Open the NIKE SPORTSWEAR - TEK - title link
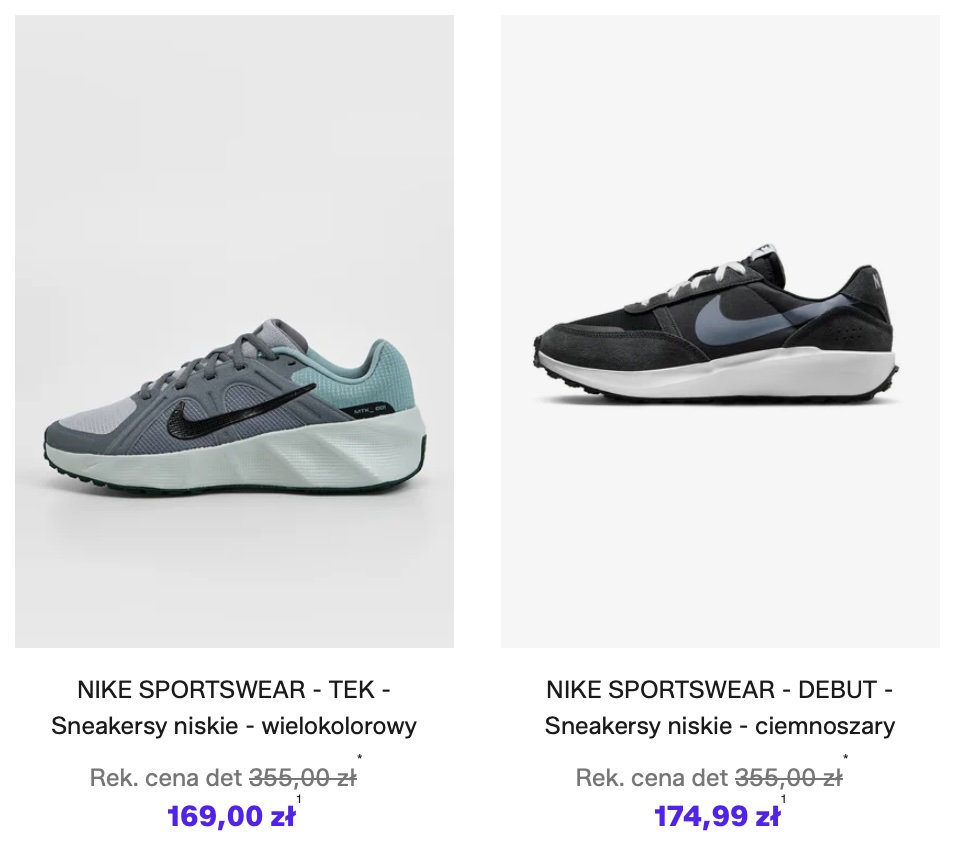 pyautogui.click(x=234, y=690)
